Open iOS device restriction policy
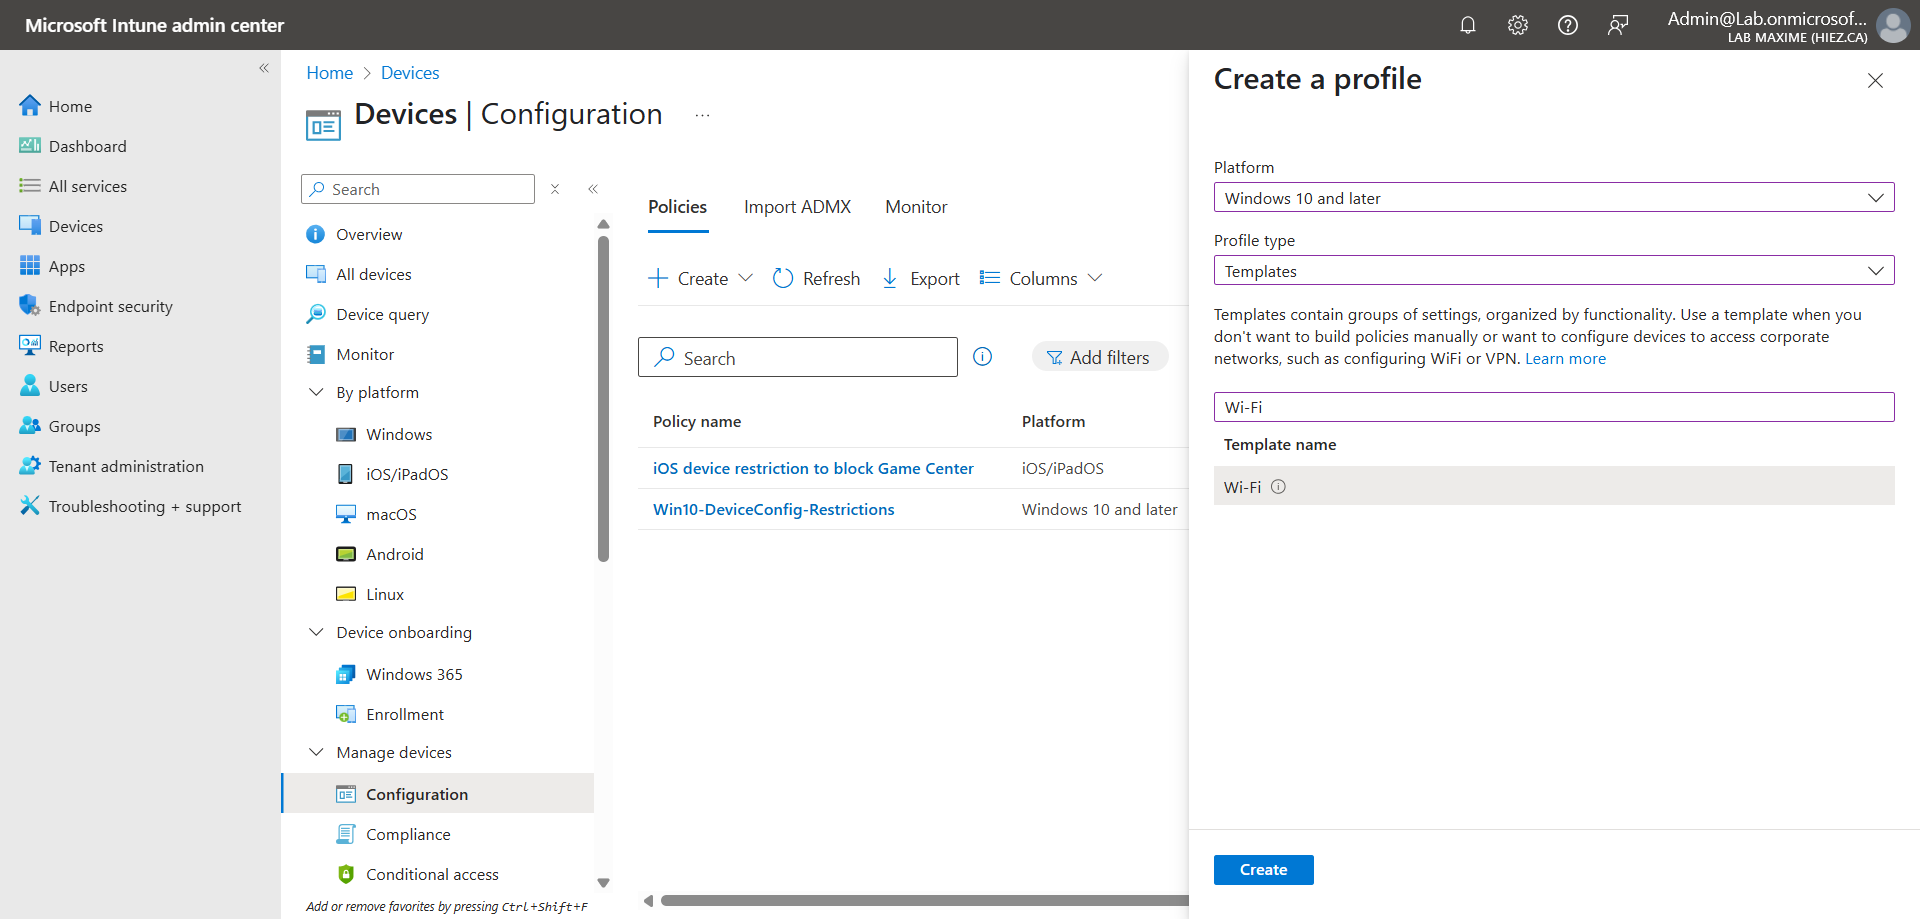This screenshot has width=1920, height=919. coord(813,468)
